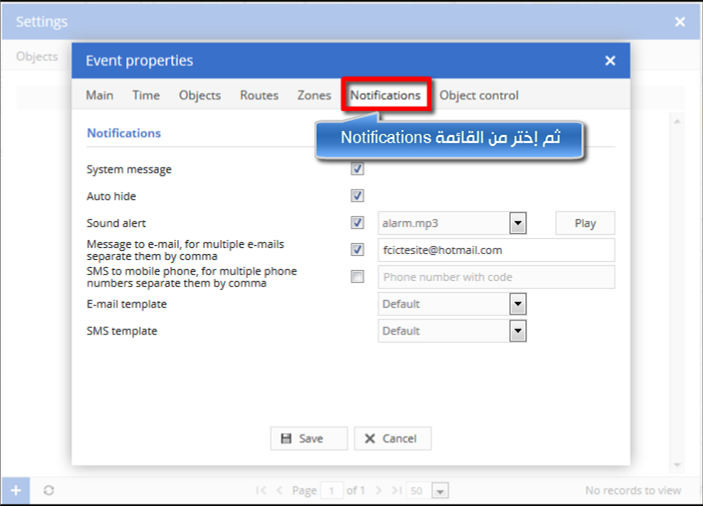Enable the SMS to mobile phone checkbox
The width and height of the screenshot is (703, 506).
coord(357,277)
